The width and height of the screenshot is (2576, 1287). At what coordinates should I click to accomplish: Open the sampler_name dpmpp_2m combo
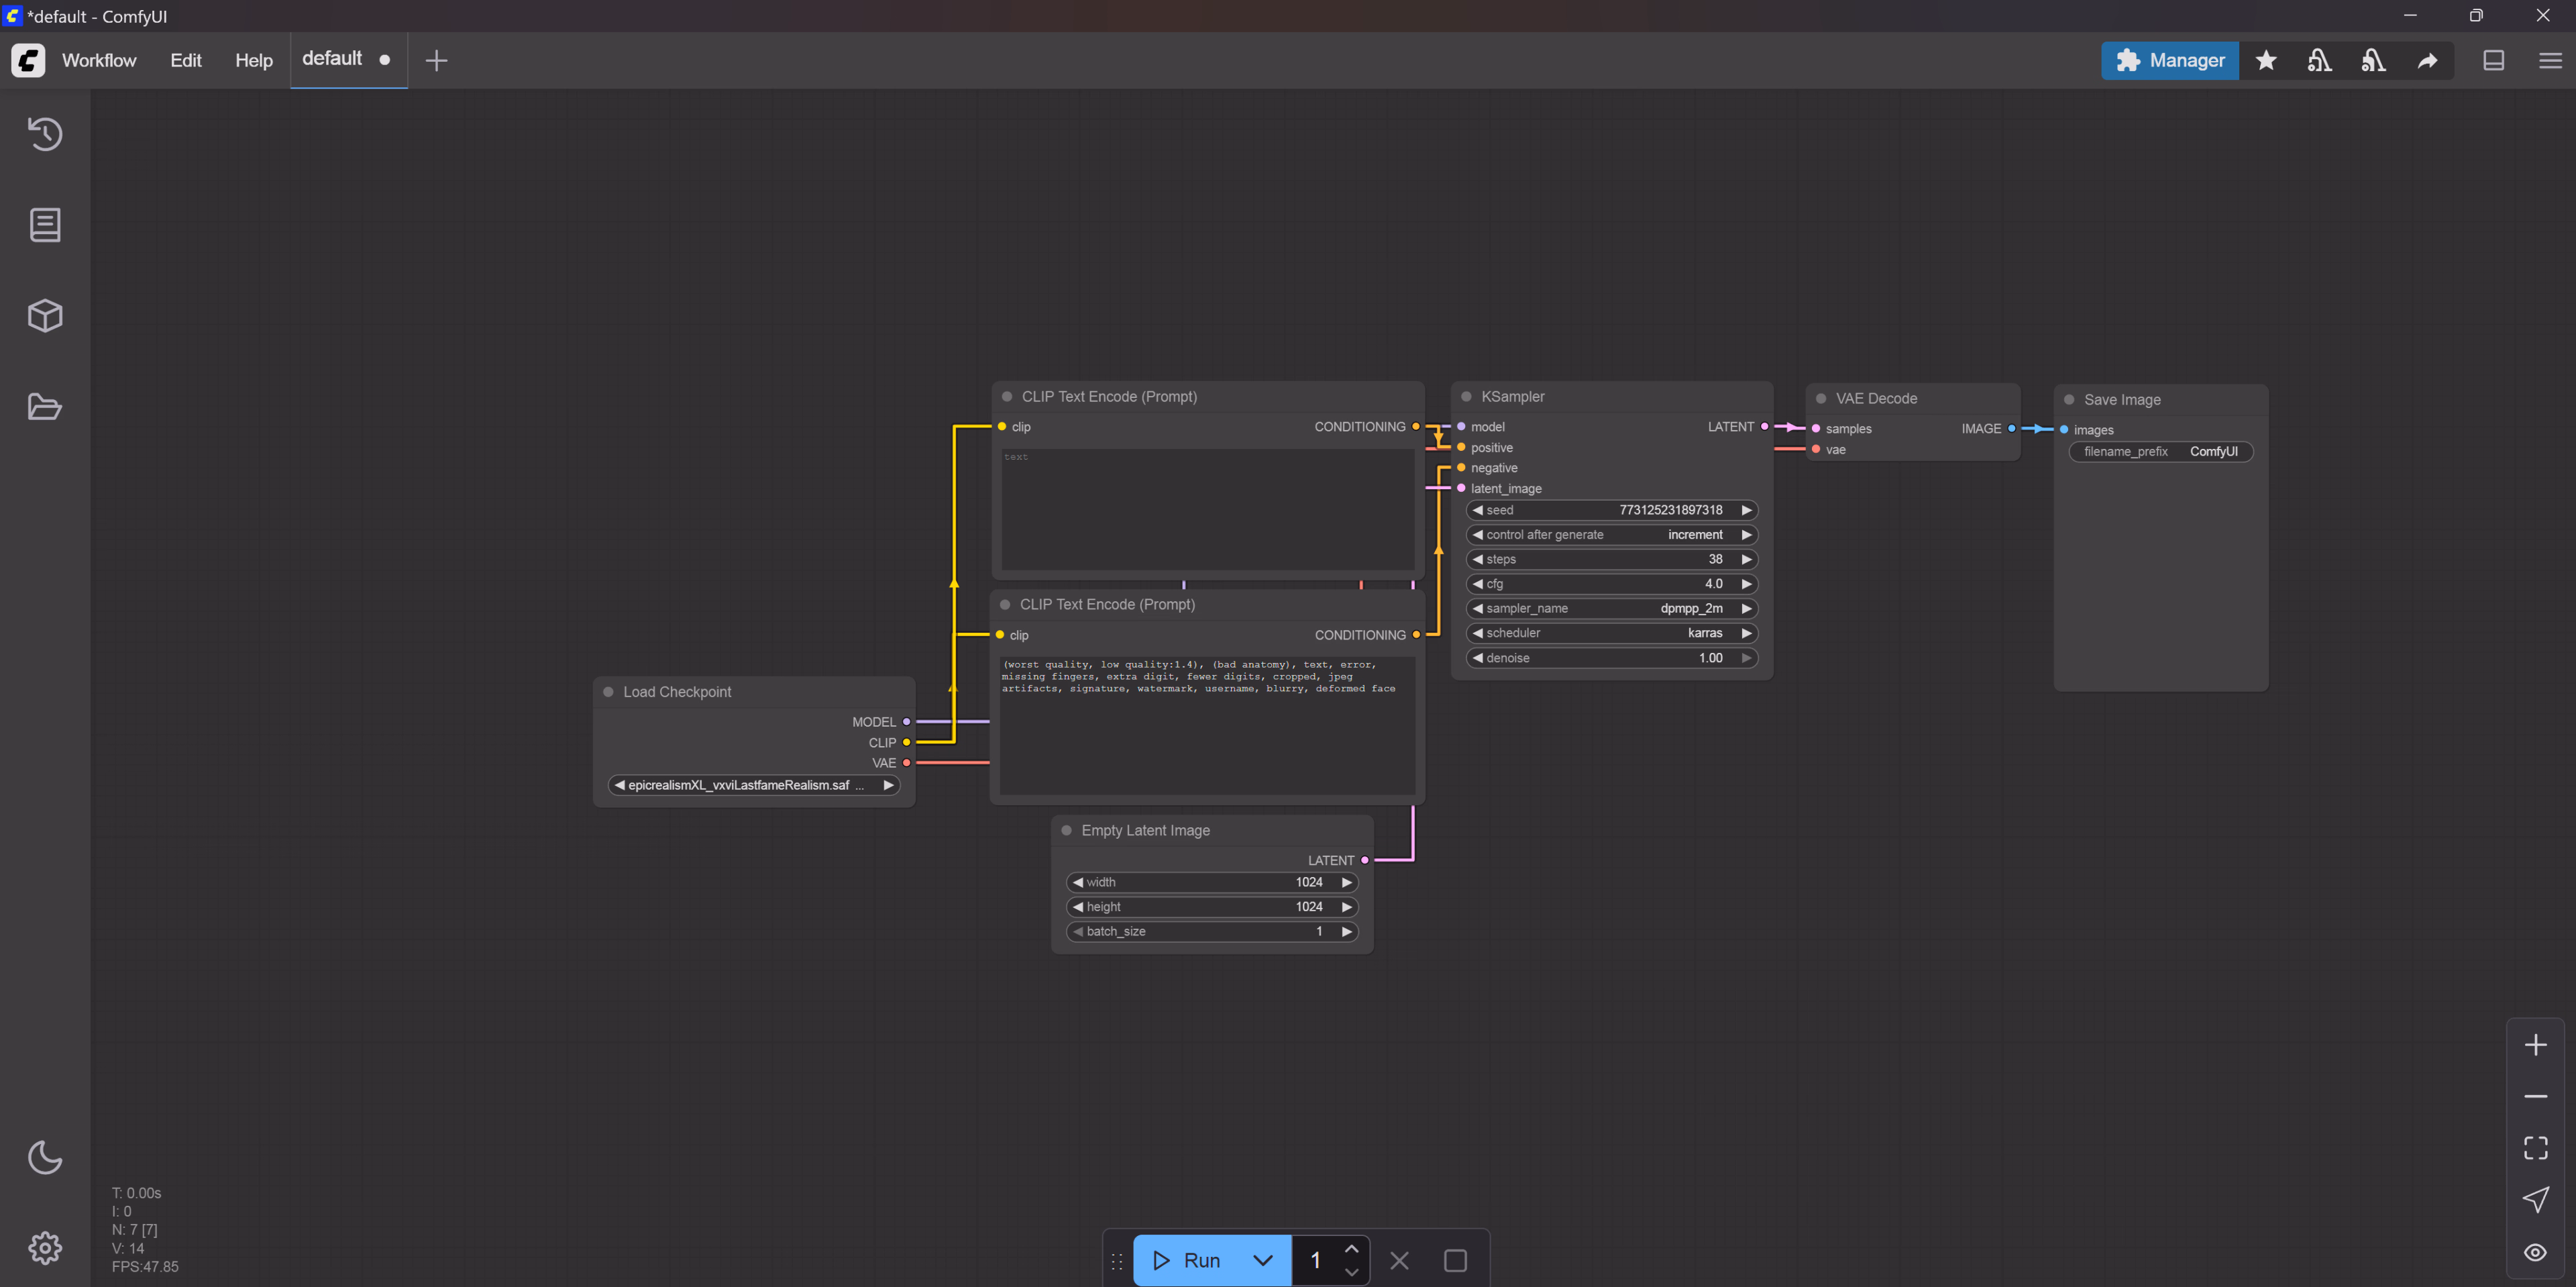tap(1611, 609)
